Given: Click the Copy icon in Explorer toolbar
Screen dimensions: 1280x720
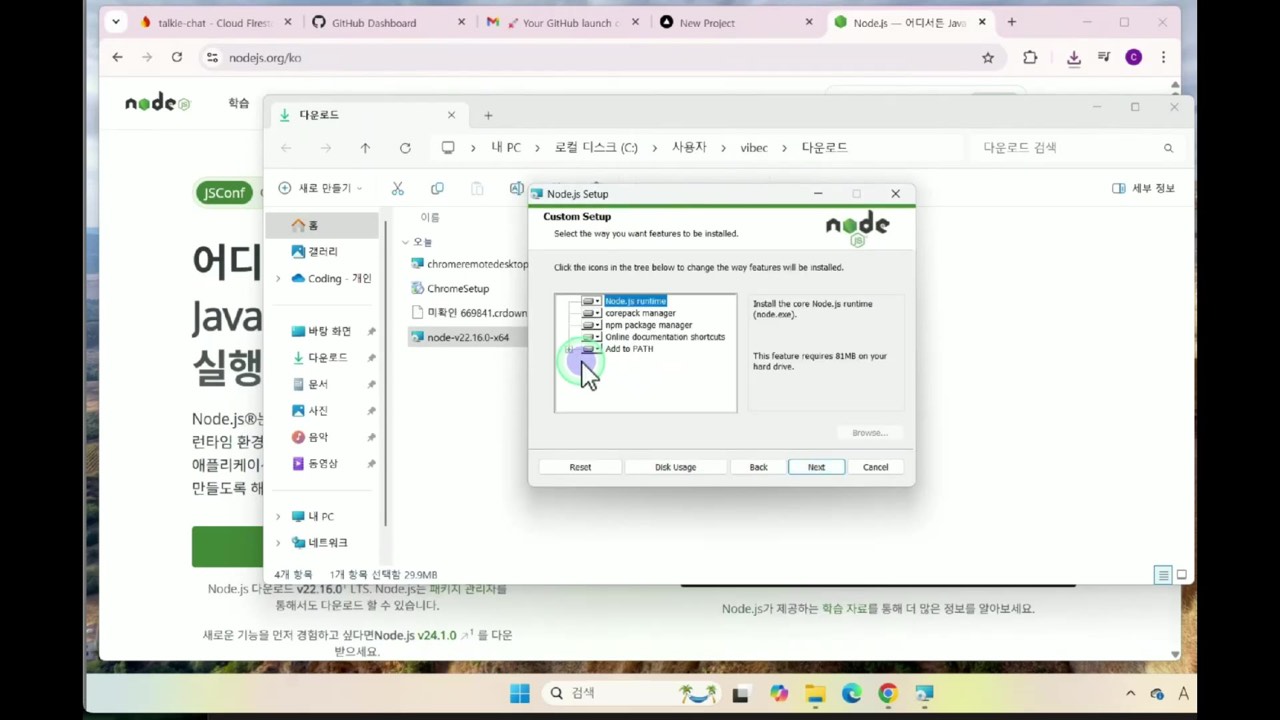Looking at the screenshot, I should coord(437,188).
